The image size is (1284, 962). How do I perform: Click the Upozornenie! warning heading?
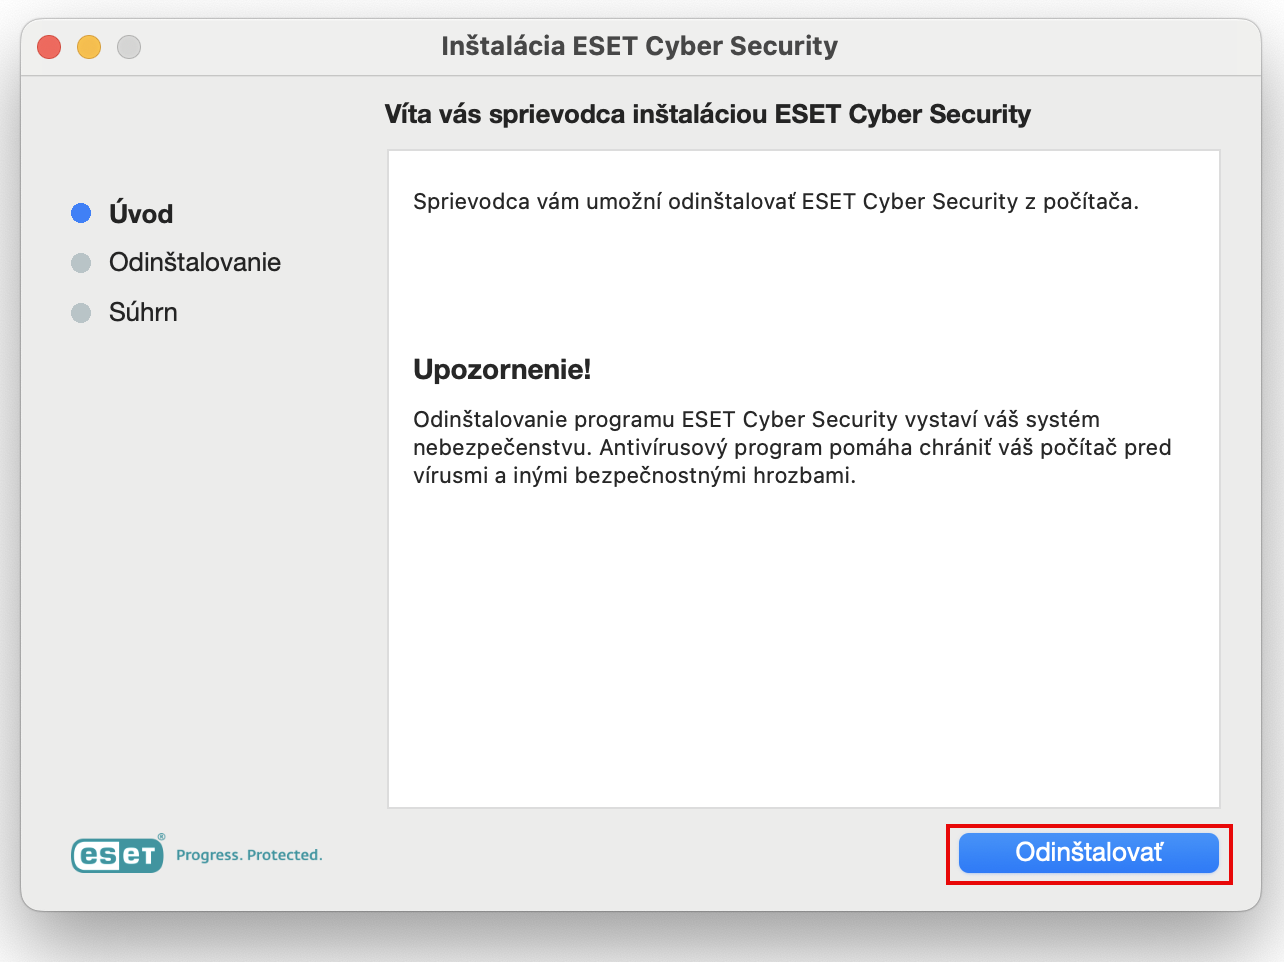[502, 370]
